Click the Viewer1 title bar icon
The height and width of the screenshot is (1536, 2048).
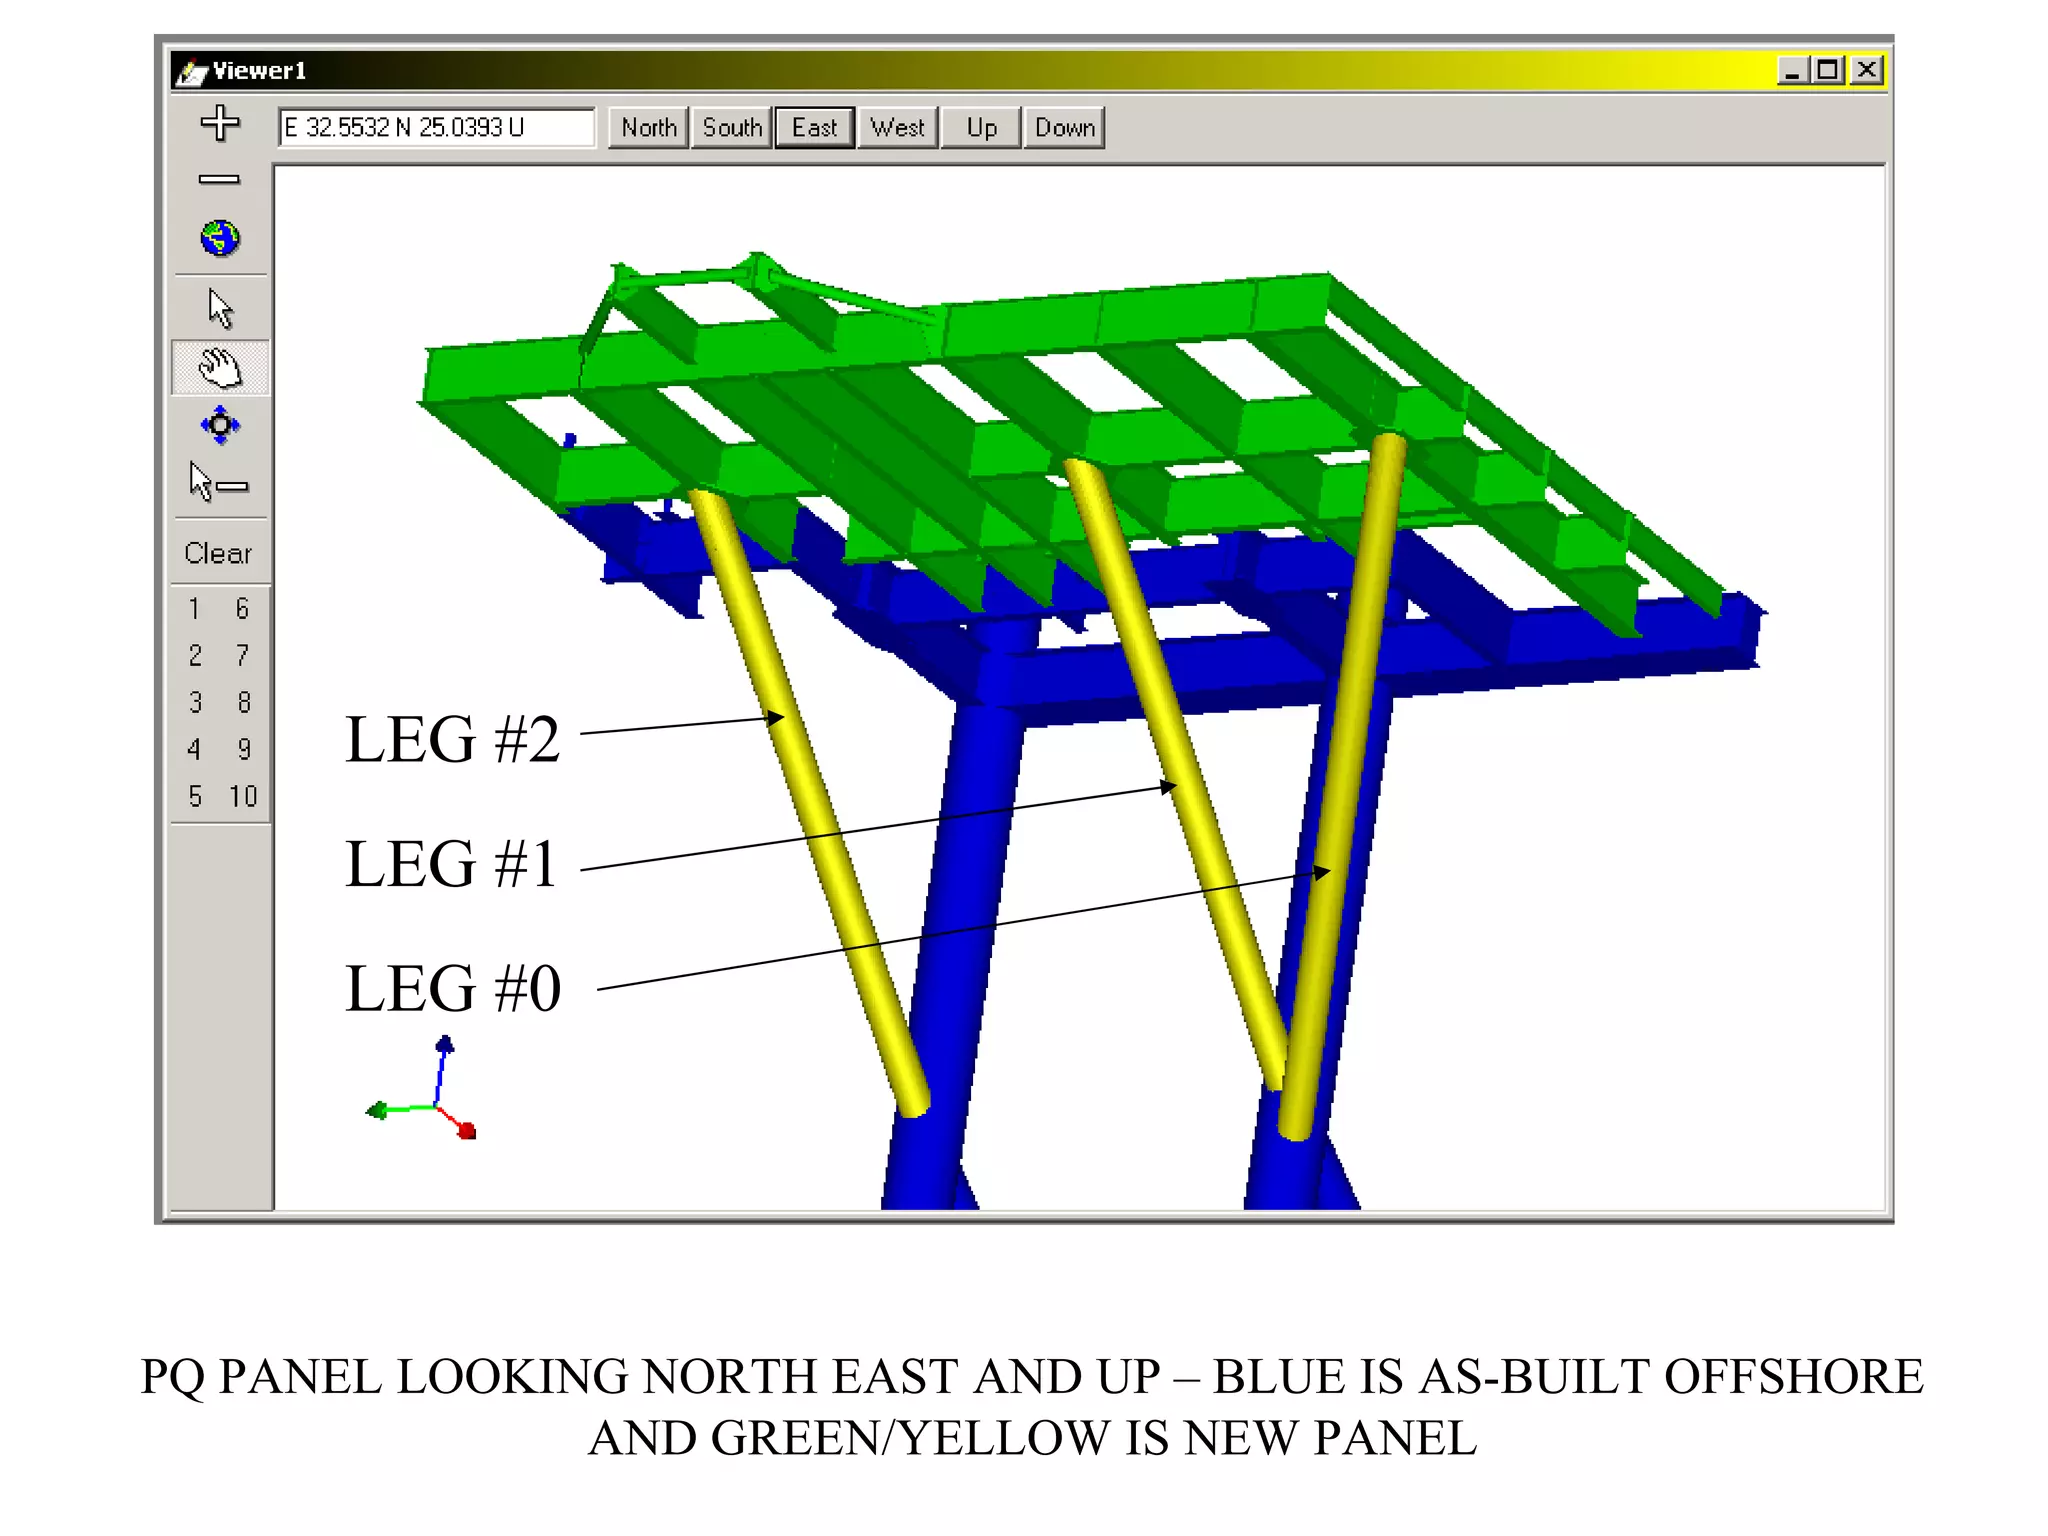(x=190, y=72)
